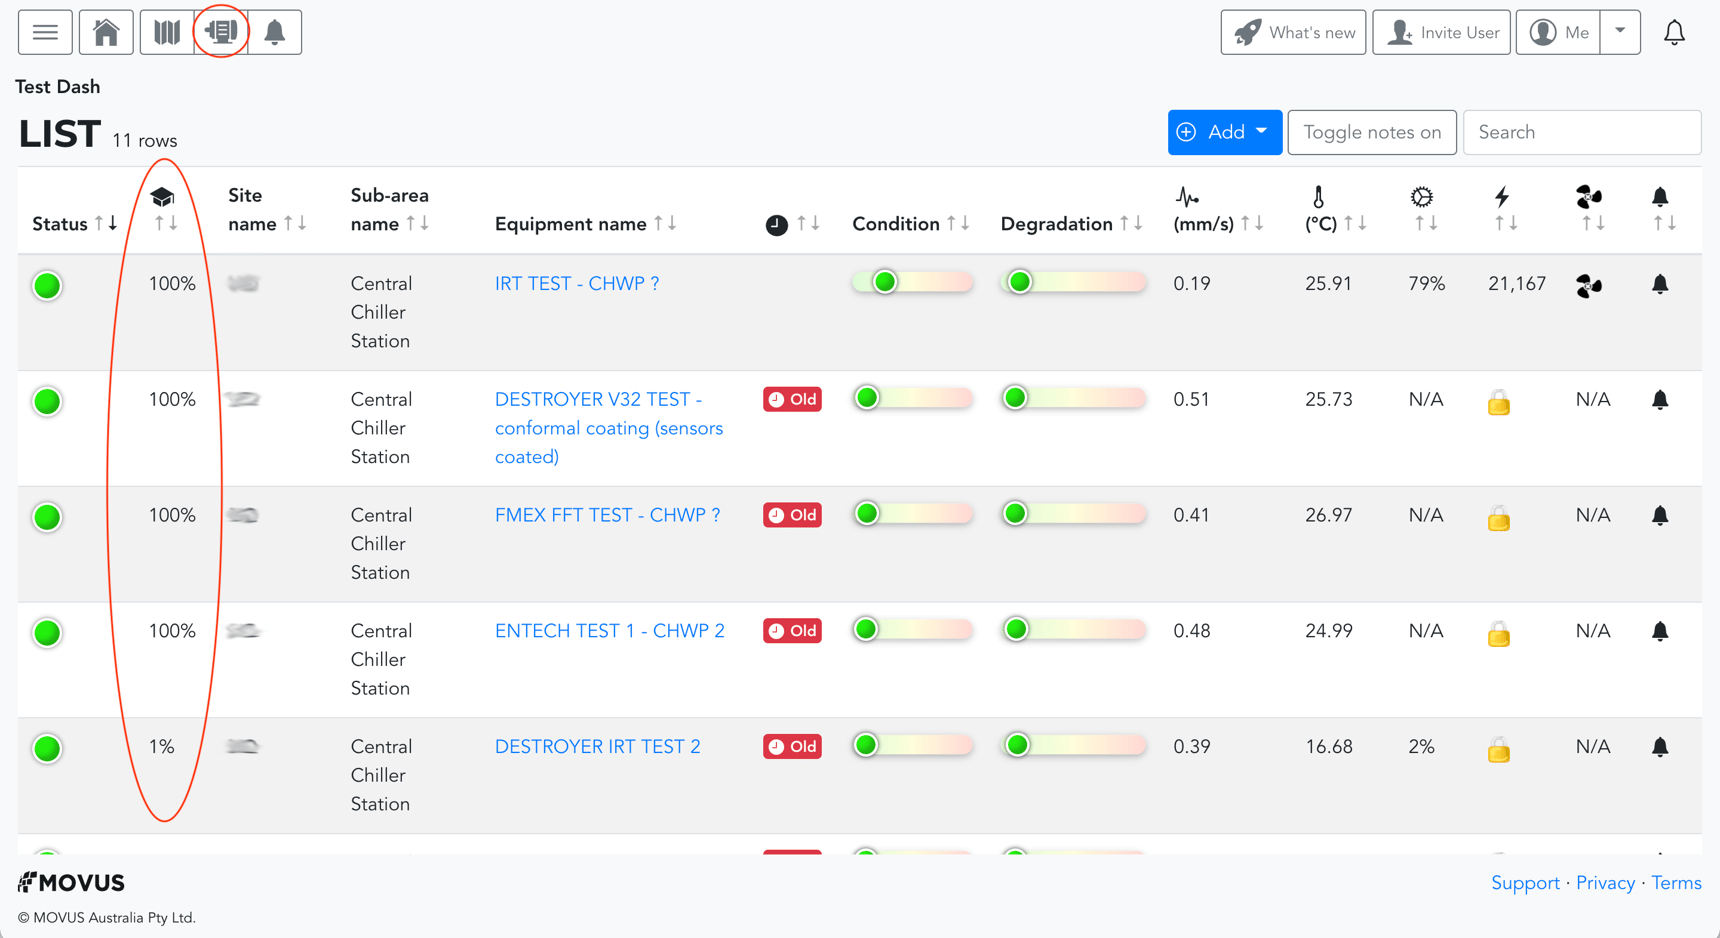Click the padlock icon in DESTROYER V32 row
This screenshot has height=938, width=1720.
pyautogui.click(x=1498, y=402)
